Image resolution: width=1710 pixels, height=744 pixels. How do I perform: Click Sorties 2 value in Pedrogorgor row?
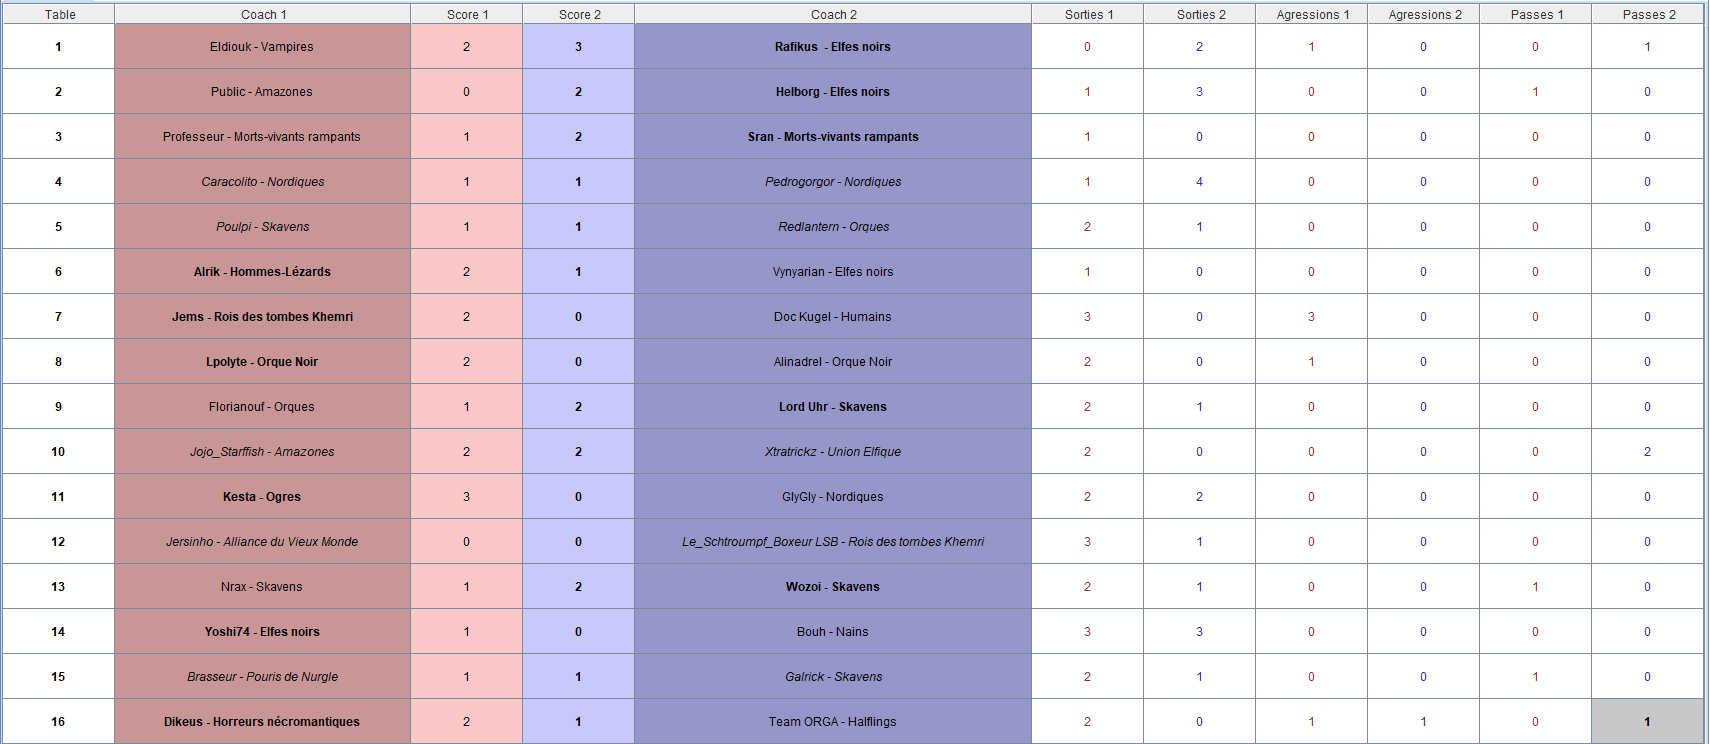click(x=1199, y=182)
